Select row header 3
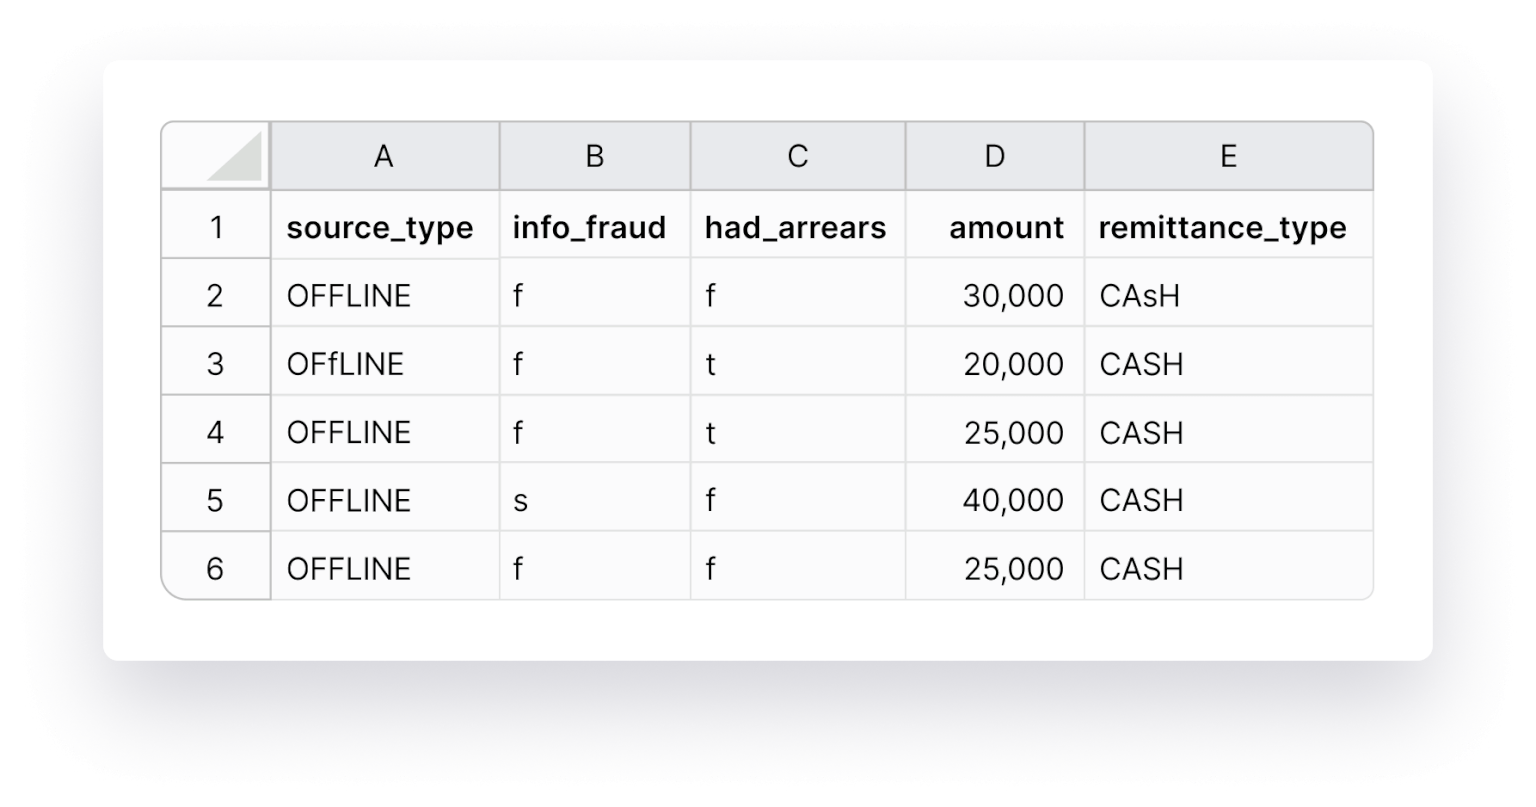This screenshot has width=1536, height=807. (214, 363)
